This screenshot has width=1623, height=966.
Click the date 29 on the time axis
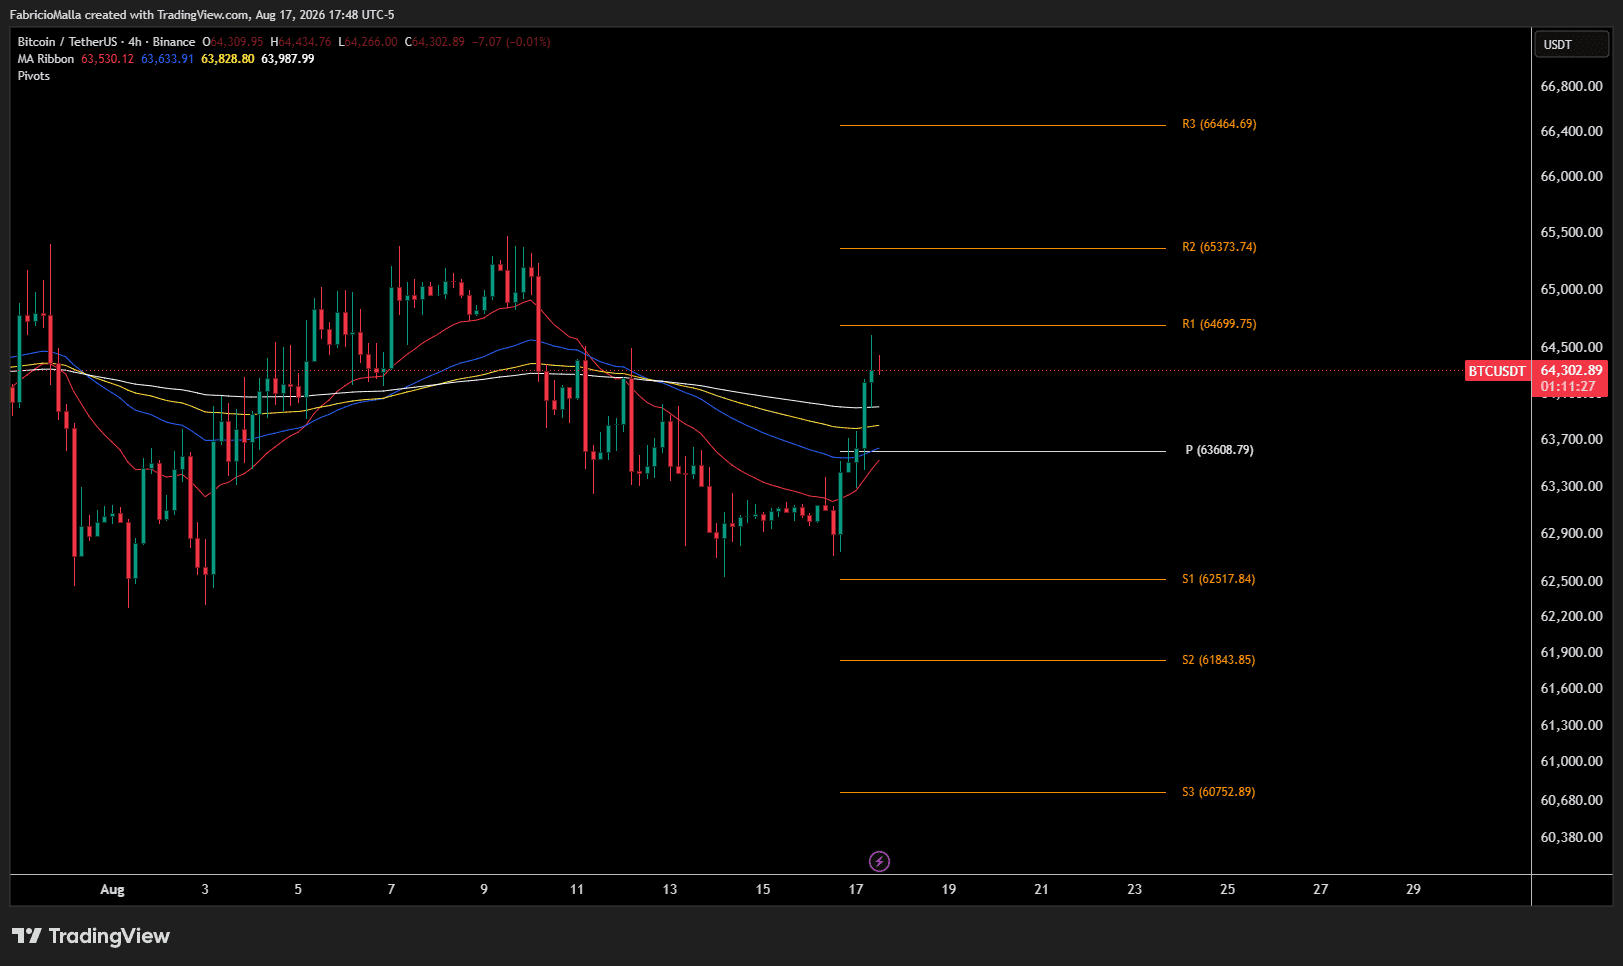coord(1414,889)
